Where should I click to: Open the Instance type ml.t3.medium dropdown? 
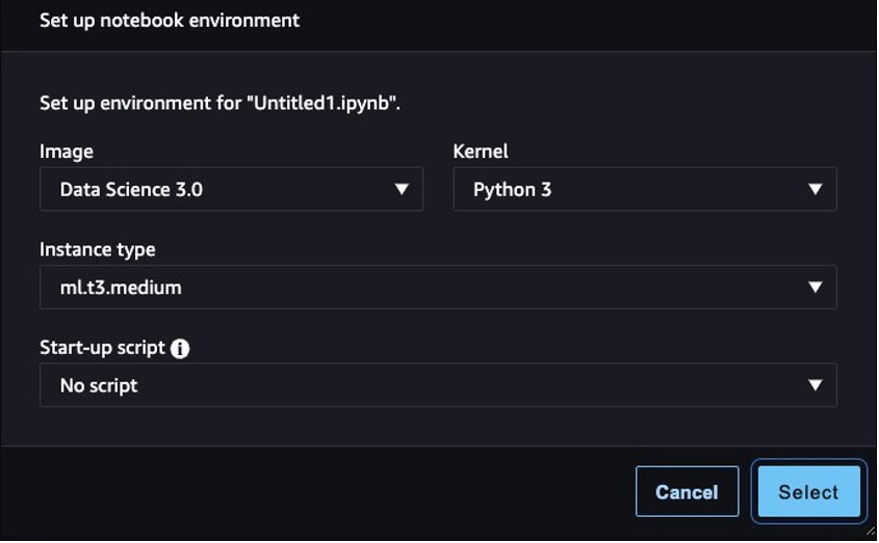click(x=437, y=288)
